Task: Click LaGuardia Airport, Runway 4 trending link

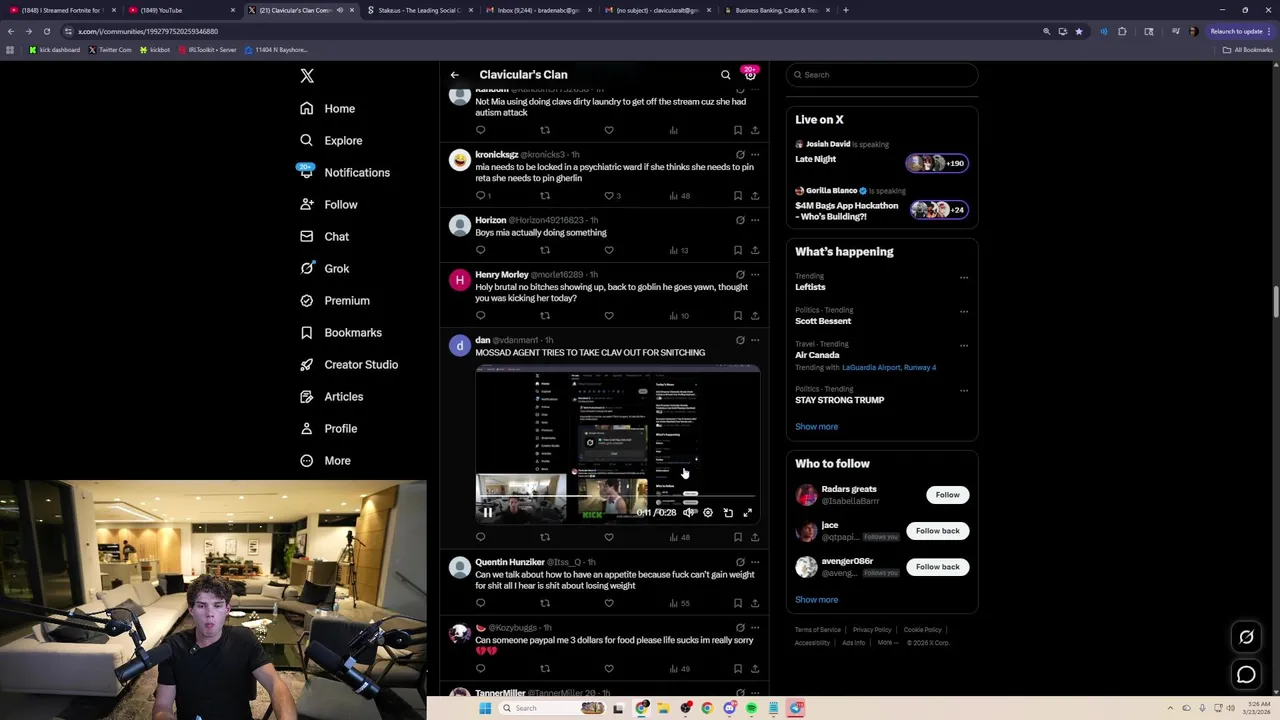Action: (889, 368)
